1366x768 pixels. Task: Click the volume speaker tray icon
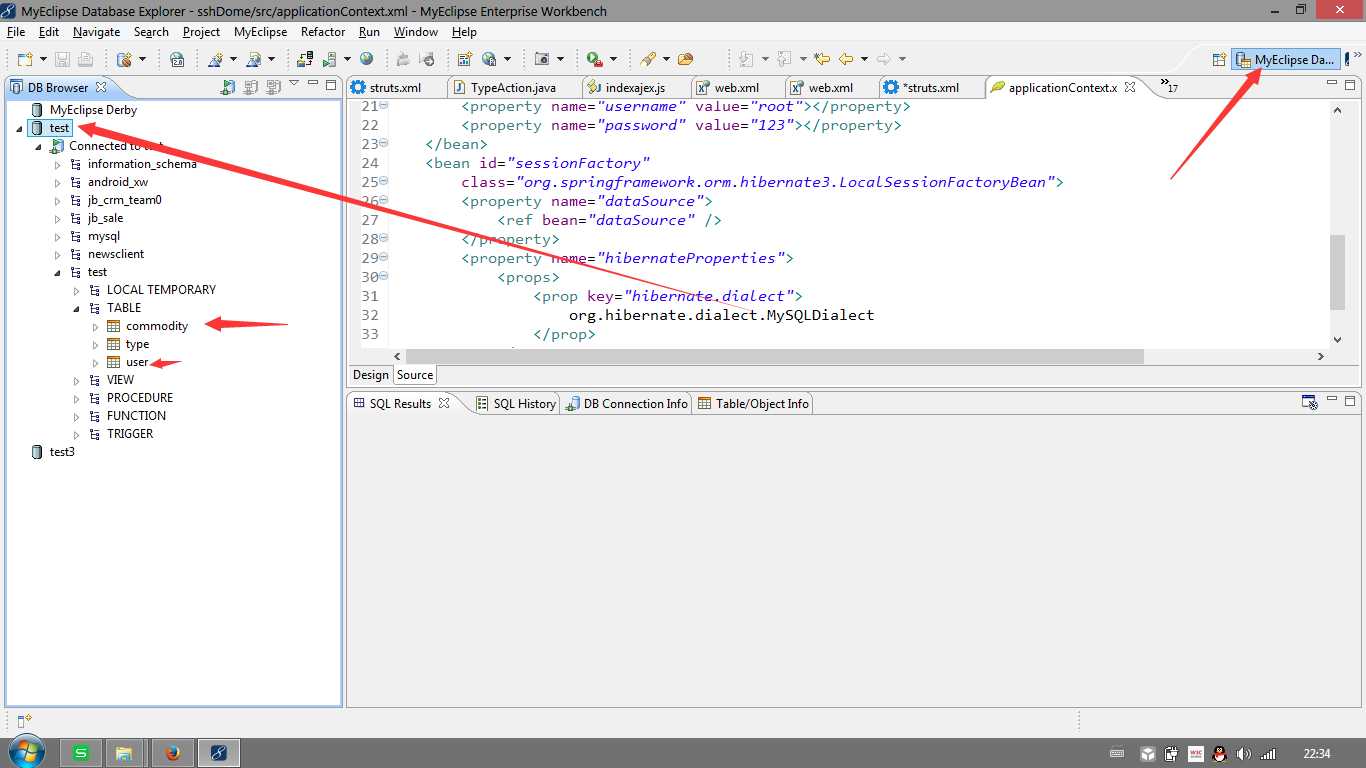pos(1244,754)
